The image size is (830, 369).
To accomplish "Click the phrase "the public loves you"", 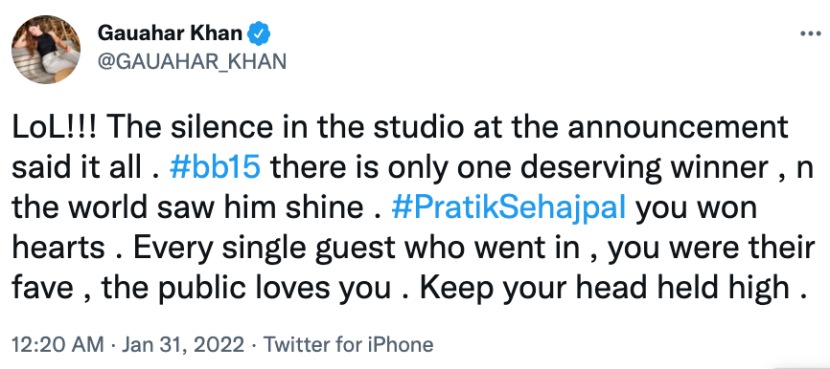I will pos(246,288).
